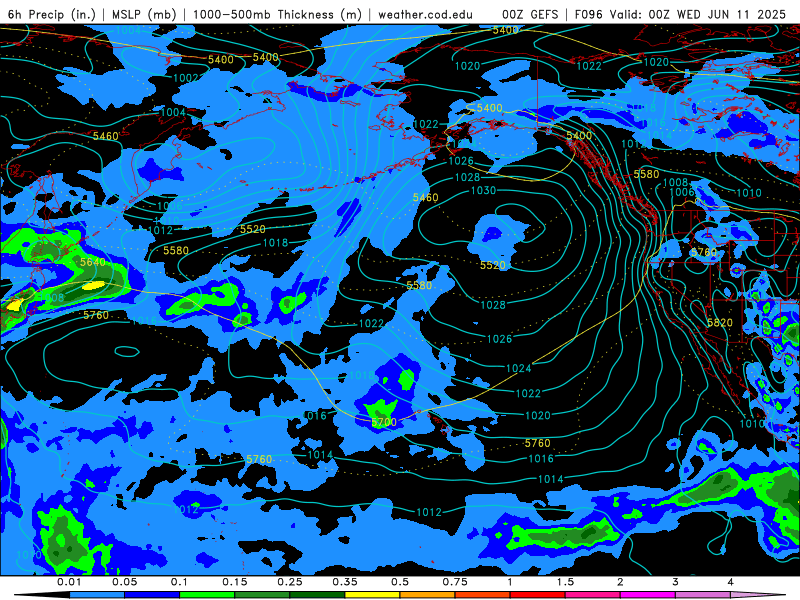Click the 1002 isobar label
This screenshot has width=800, height=600.
tap(186, 78)
